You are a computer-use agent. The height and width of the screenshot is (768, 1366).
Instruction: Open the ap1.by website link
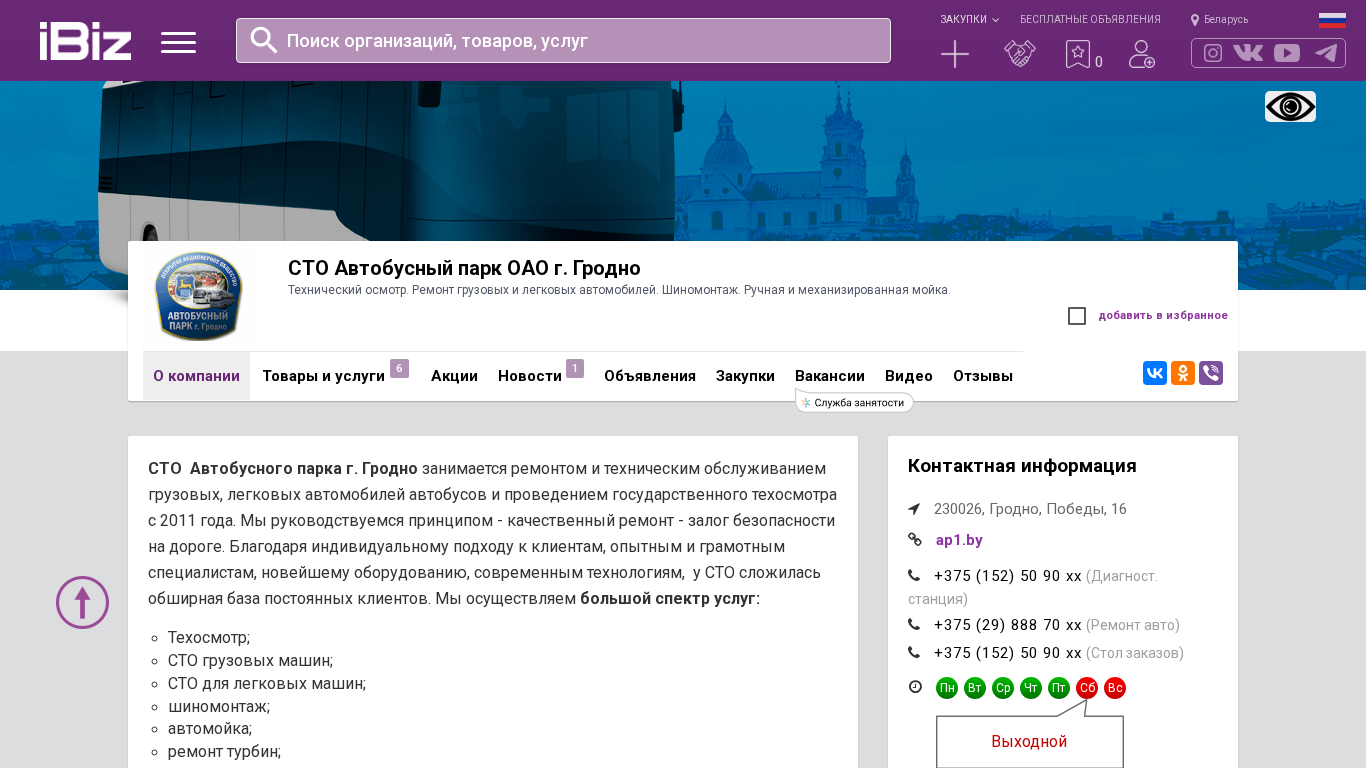959,540
